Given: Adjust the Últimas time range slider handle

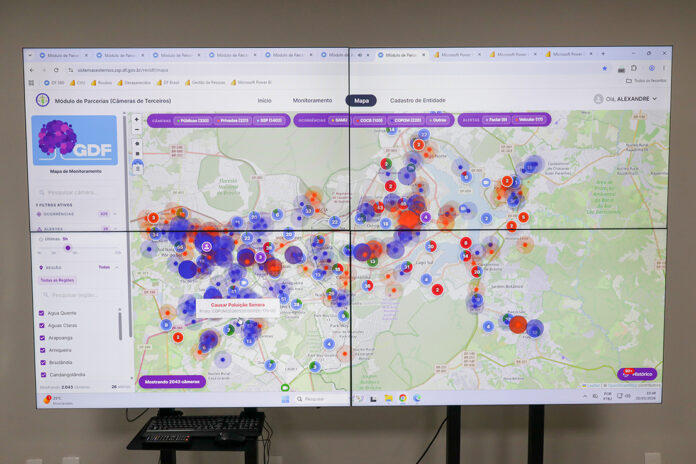Looking at the screenshot, I should tap(67, 248).
